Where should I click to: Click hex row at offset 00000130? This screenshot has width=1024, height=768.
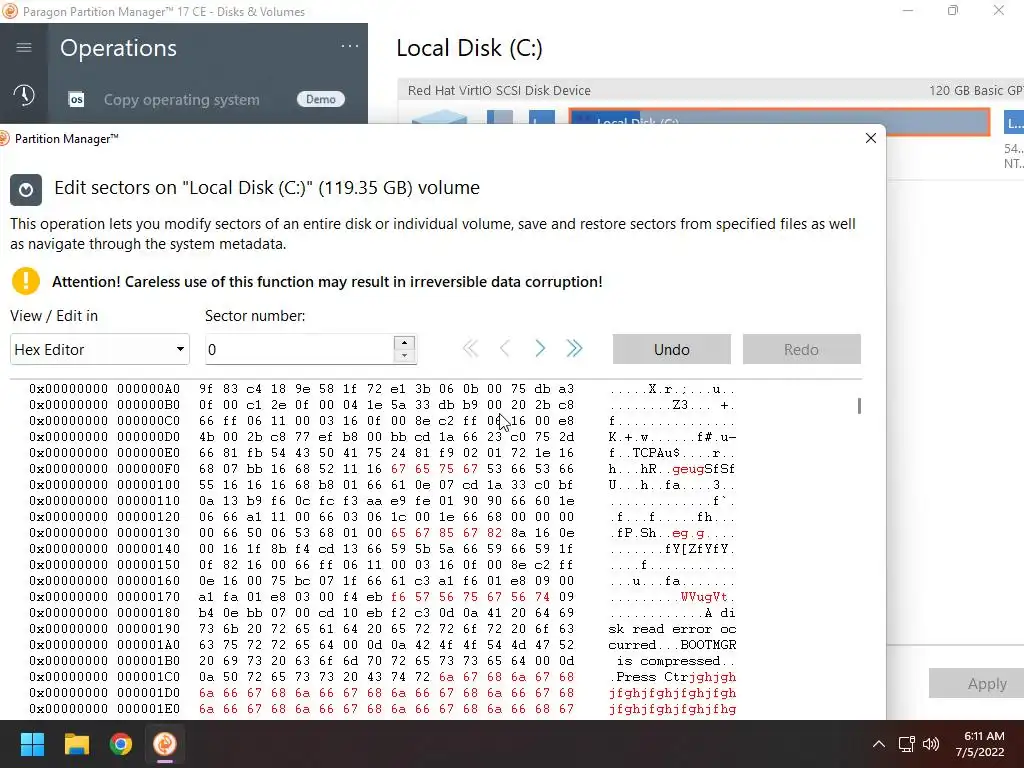[382, 533]
